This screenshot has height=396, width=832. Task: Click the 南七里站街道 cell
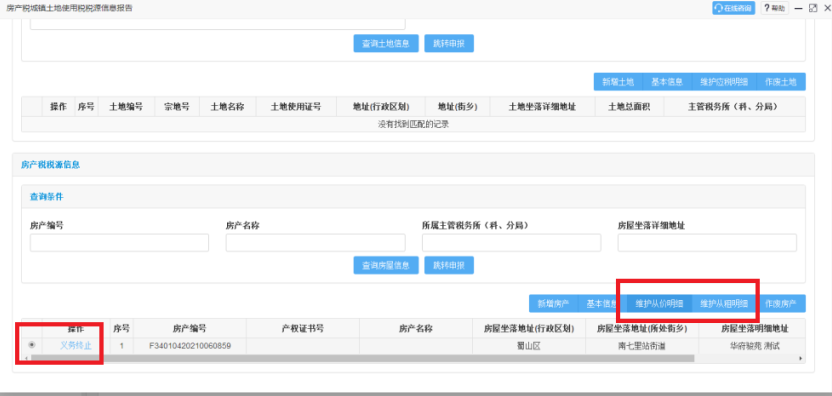point(642,346)
